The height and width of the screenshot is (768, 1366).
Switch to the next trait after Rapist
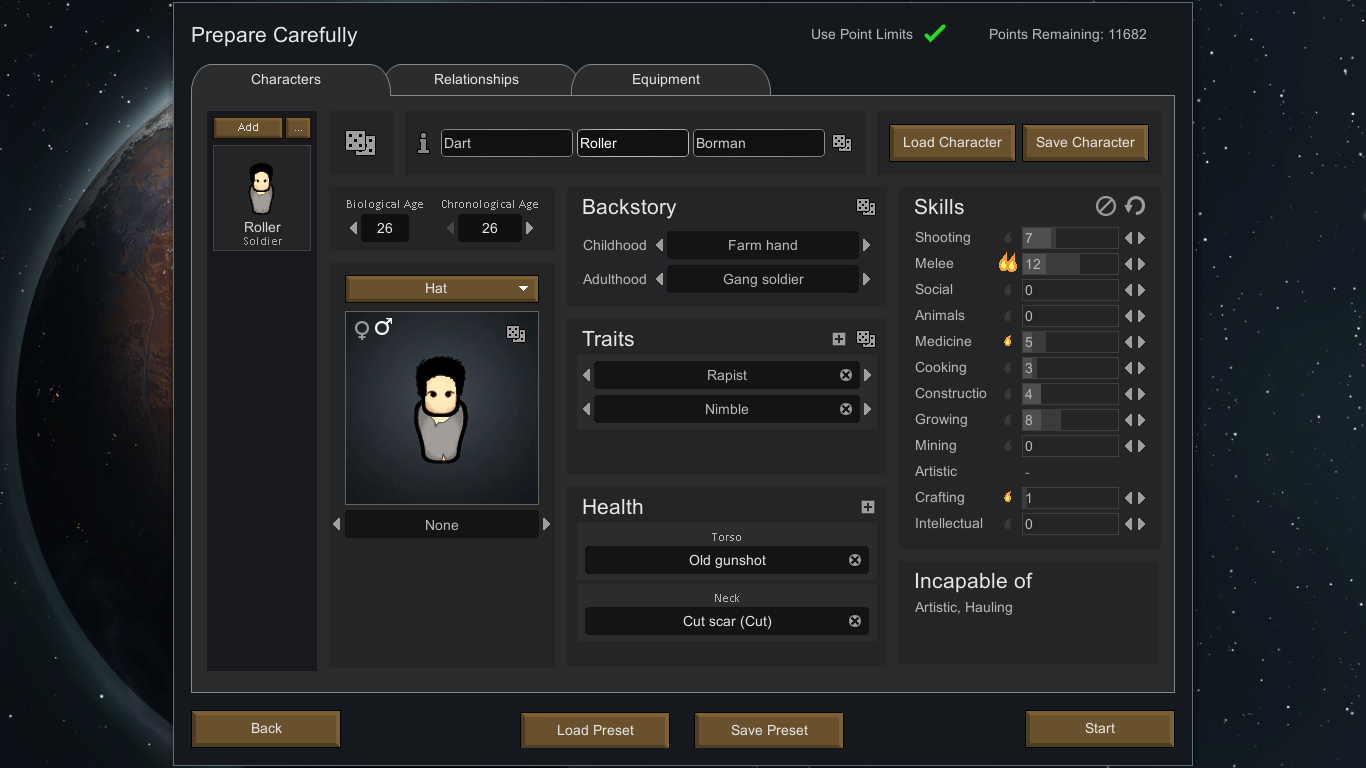click(x=867, y=375)
